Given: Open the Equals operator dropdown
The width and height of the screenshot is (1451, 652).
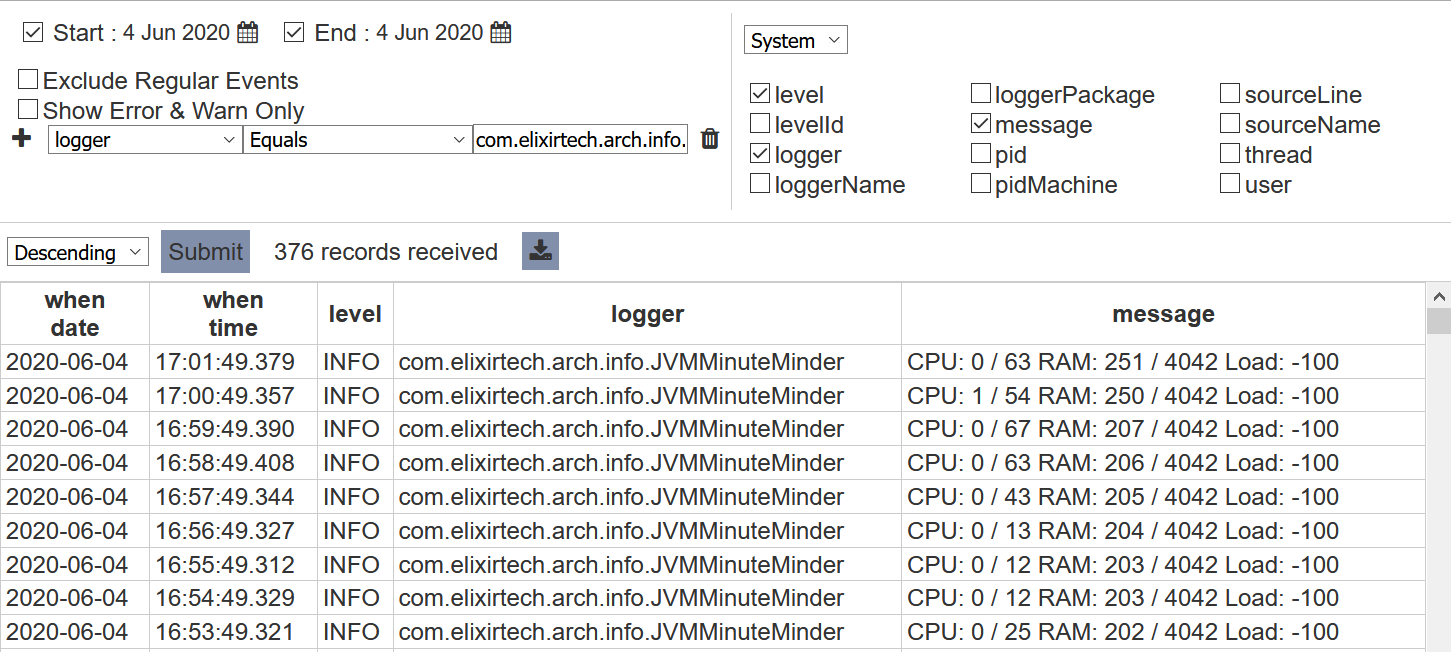Looking at the screenshot, I should click(x=358, y=140).
